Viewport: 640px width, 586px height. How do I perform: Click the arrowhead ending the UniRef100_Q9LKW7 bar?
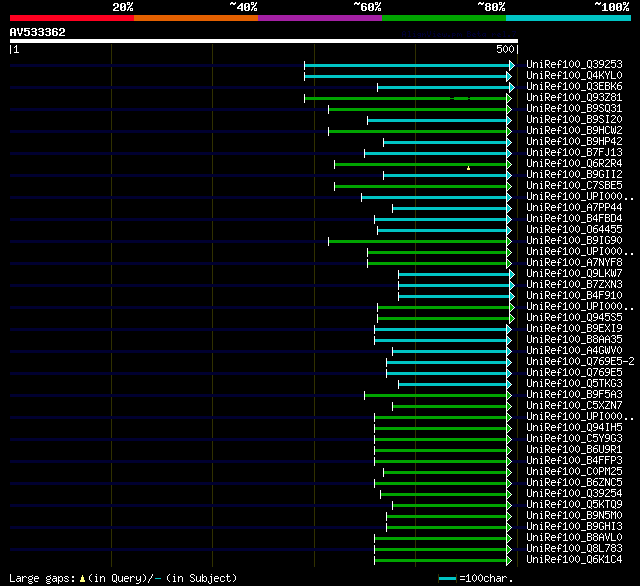(512, 275)
